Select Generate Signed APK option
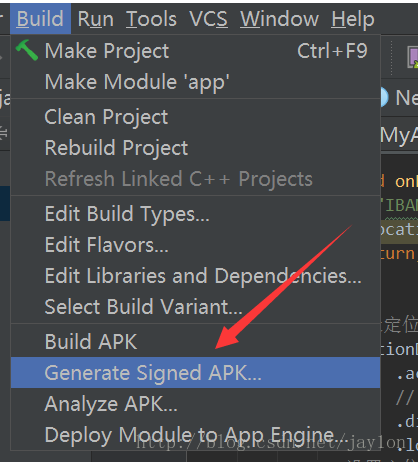 pyautogui.click(x=195, y=373)
